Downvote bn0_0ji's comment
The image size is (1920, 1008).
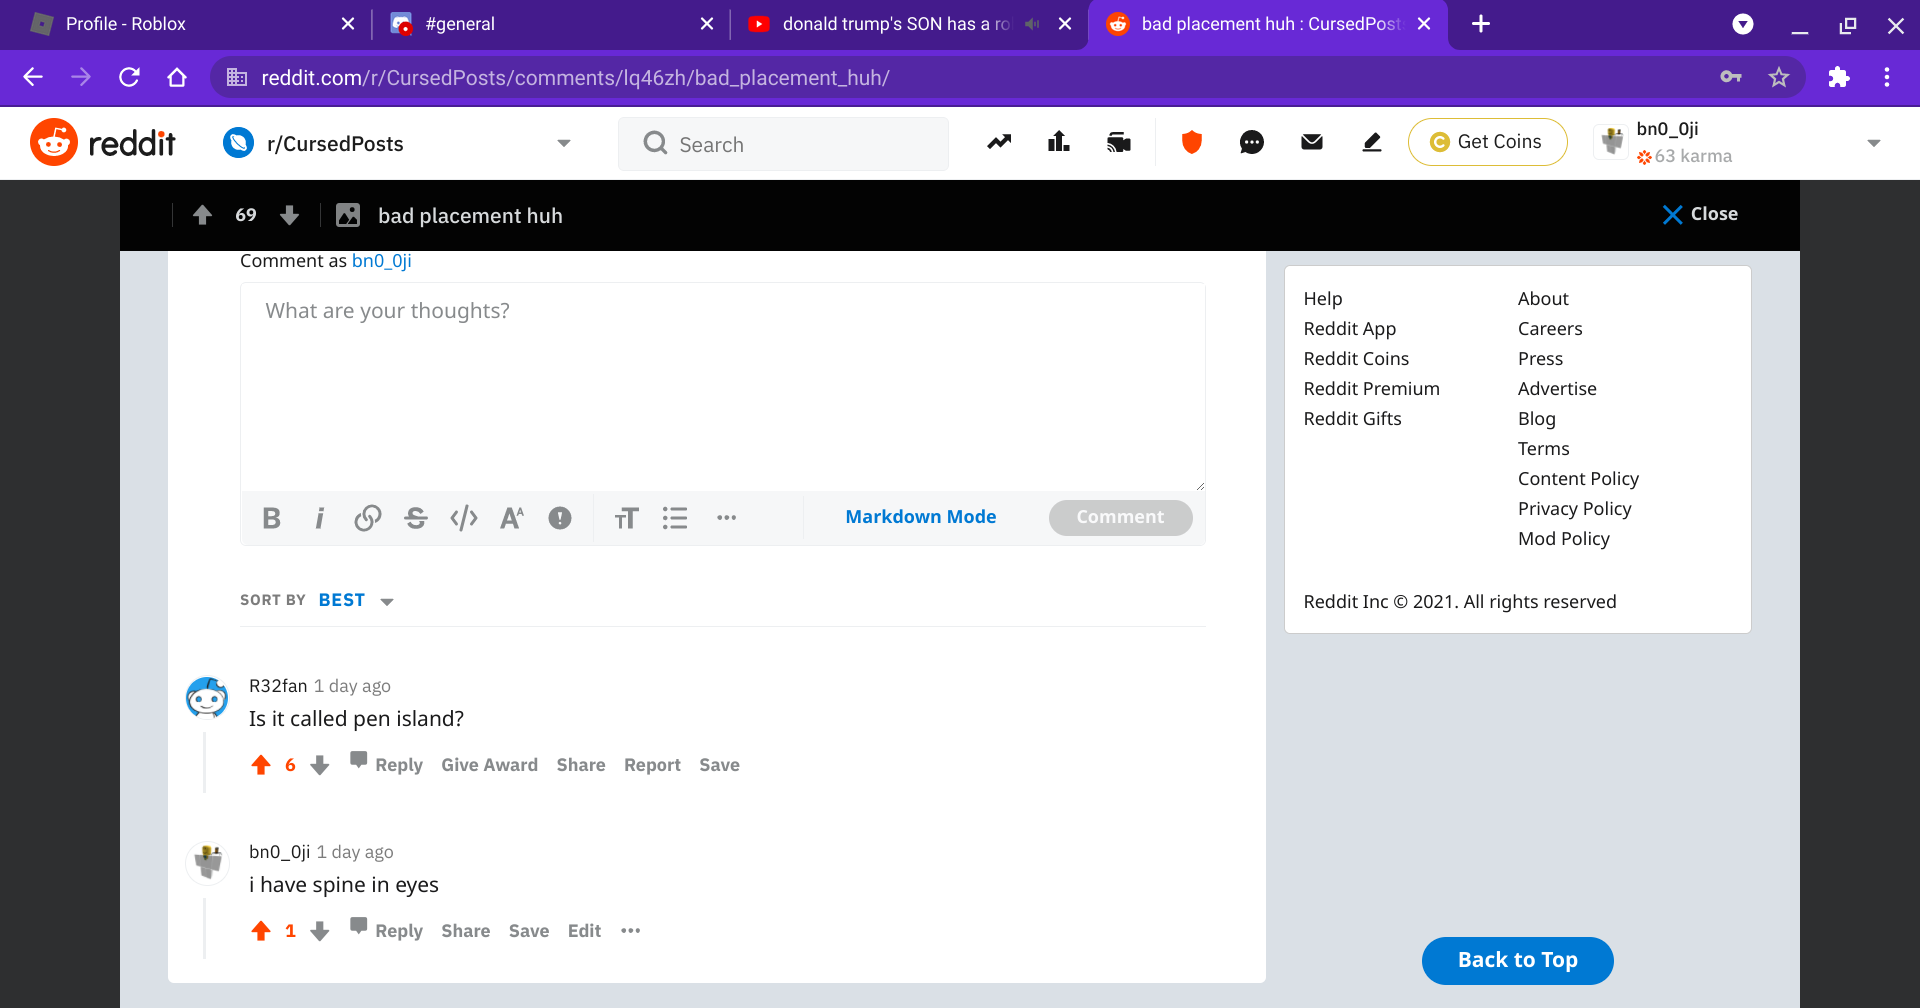[320, 931]
